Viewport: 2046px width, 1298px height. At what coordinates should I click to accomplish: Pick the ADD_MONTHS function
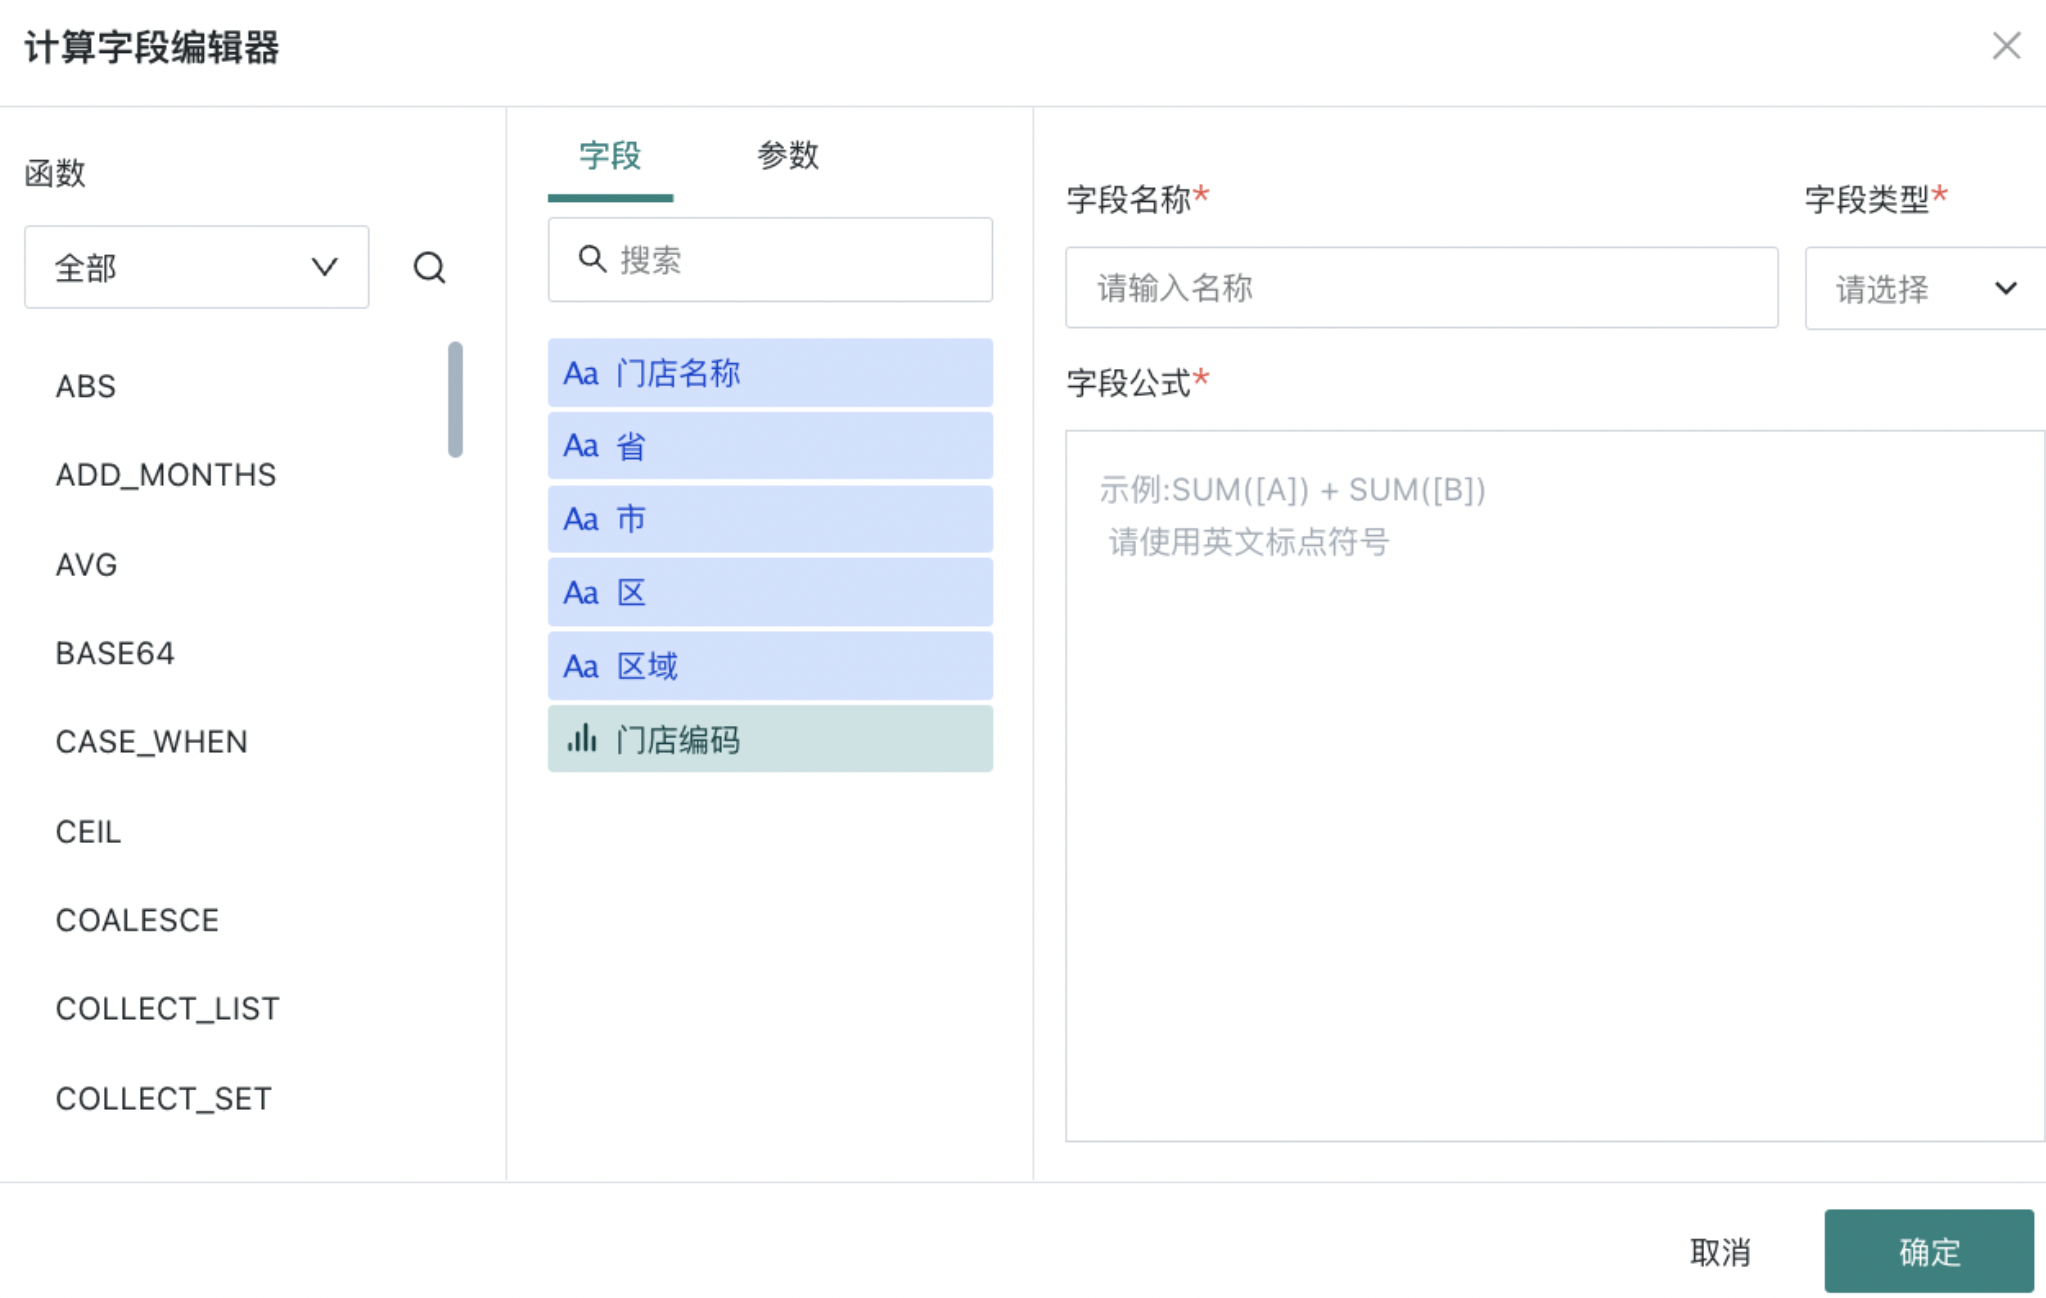(166, 475)
